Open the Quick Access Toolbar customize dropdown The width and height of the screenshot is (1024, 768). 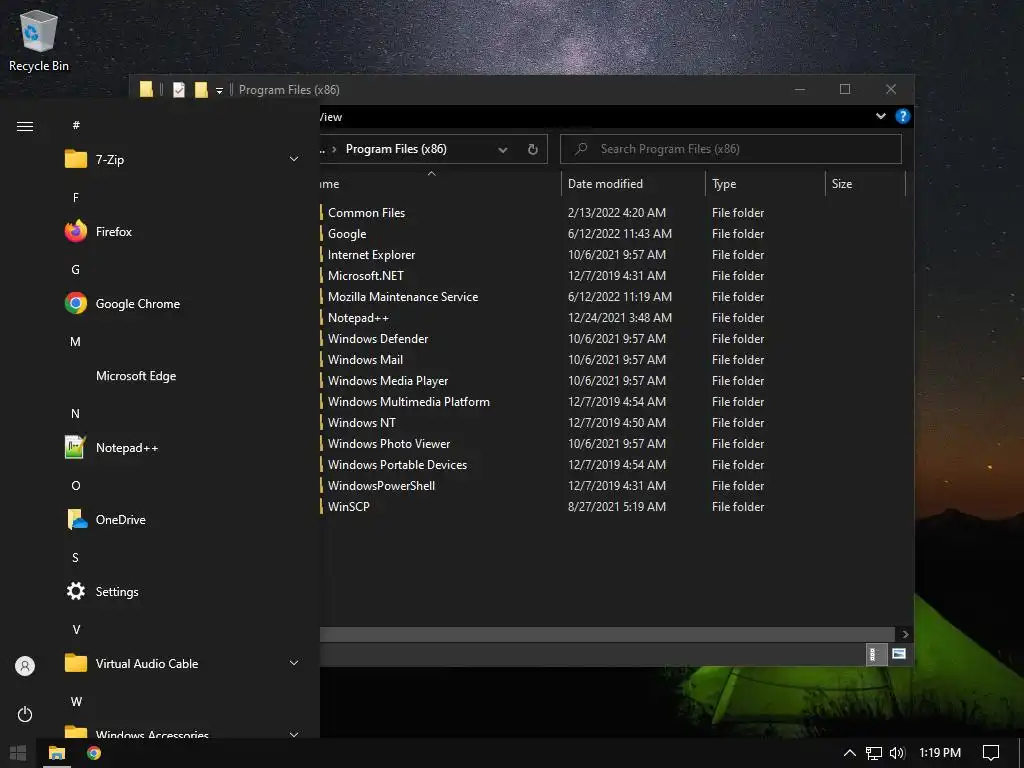point(219,91)
